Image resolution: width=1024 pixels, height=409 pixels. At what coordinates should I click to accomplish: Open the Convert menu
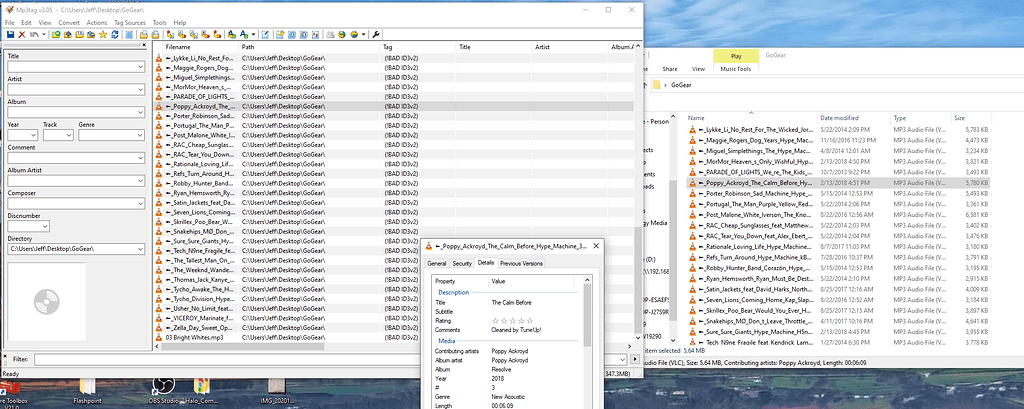point(69,22)
